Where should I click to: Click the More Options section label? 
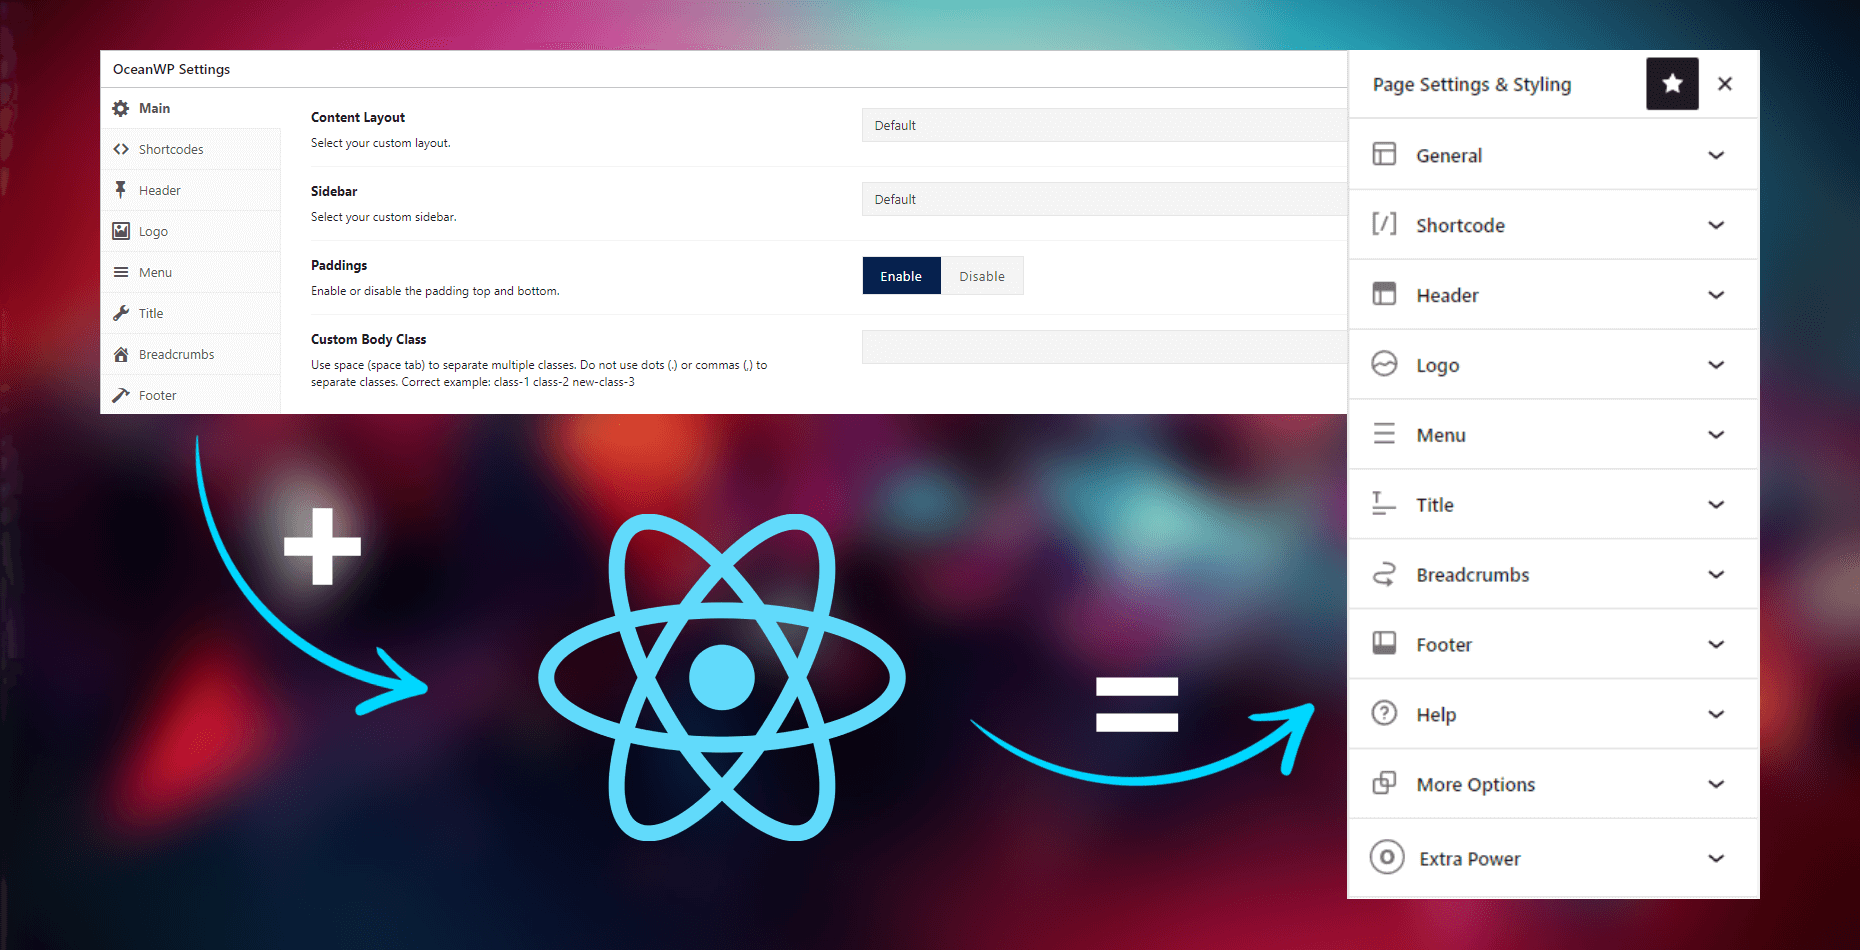pos(1476,785)
